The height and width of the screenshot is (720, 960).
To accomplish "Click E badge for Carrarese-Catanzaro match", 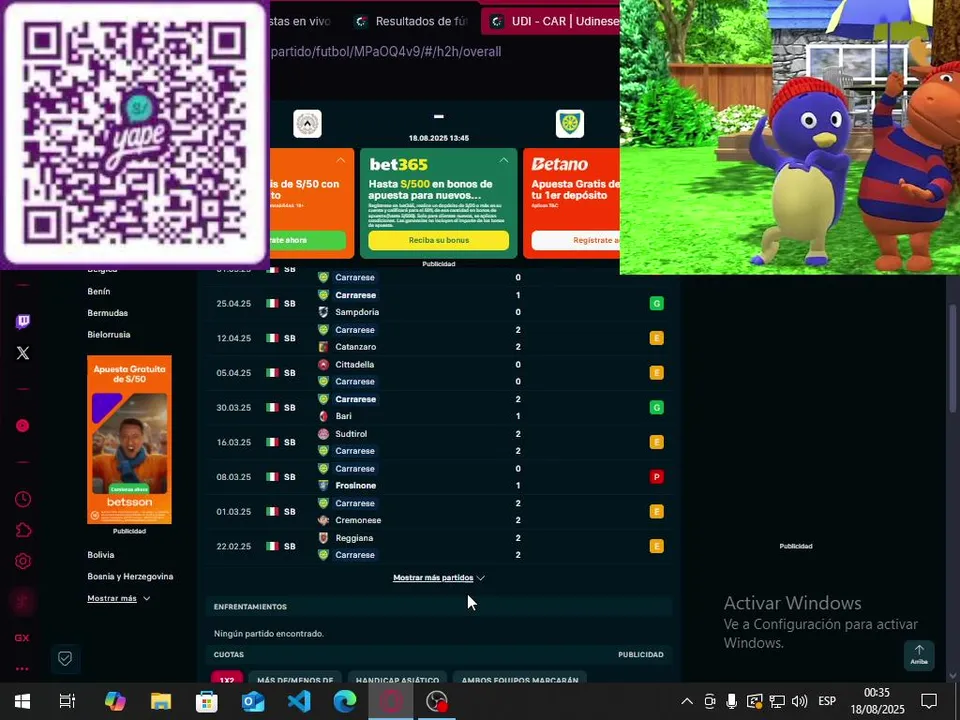I will tap(656, 338).
